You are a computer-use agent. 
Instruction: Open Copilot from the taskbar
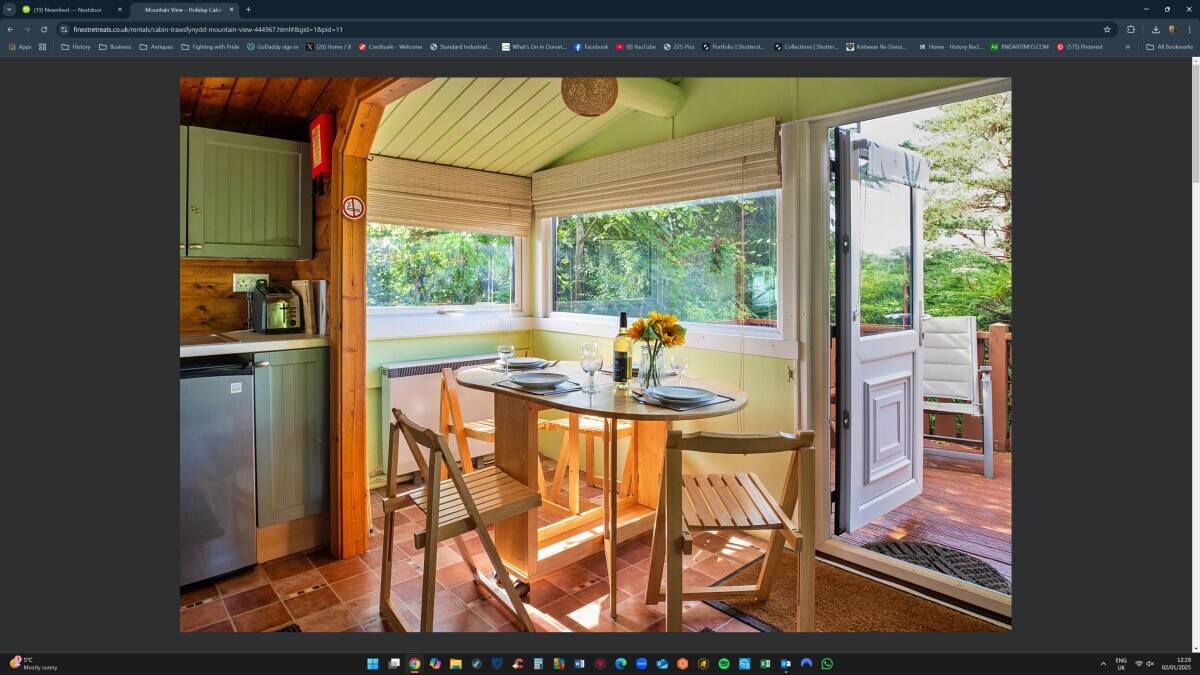pos(435,663)
